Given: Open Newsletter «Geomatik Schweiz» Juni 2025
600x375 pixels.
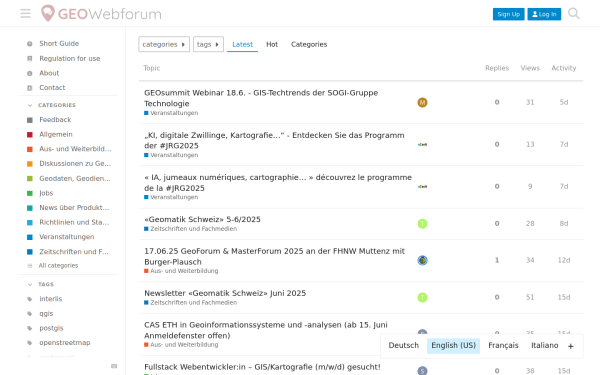Looking at the screenshot, I should [x=225, y=293].
